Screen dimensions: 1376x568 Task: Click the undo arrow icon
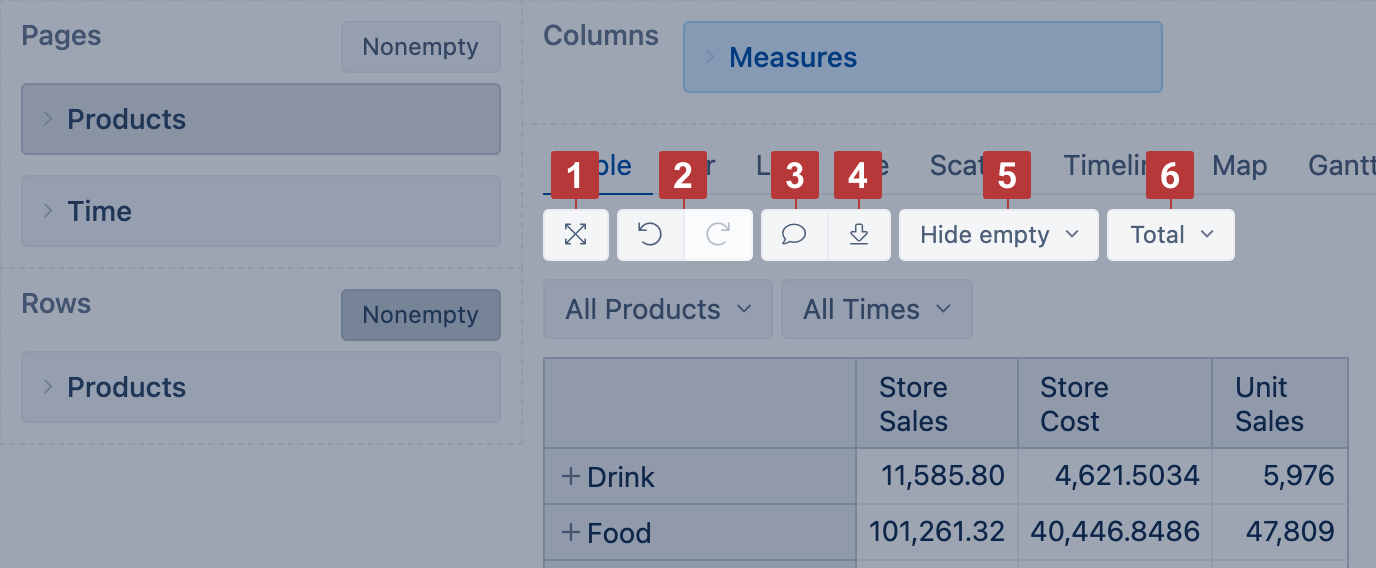pyautogui.click(x=650, y=235)
